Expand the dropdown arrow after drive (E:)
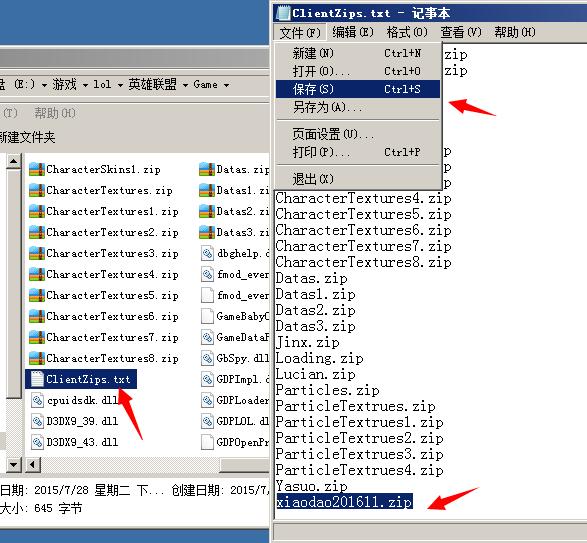 coord(45,85)
